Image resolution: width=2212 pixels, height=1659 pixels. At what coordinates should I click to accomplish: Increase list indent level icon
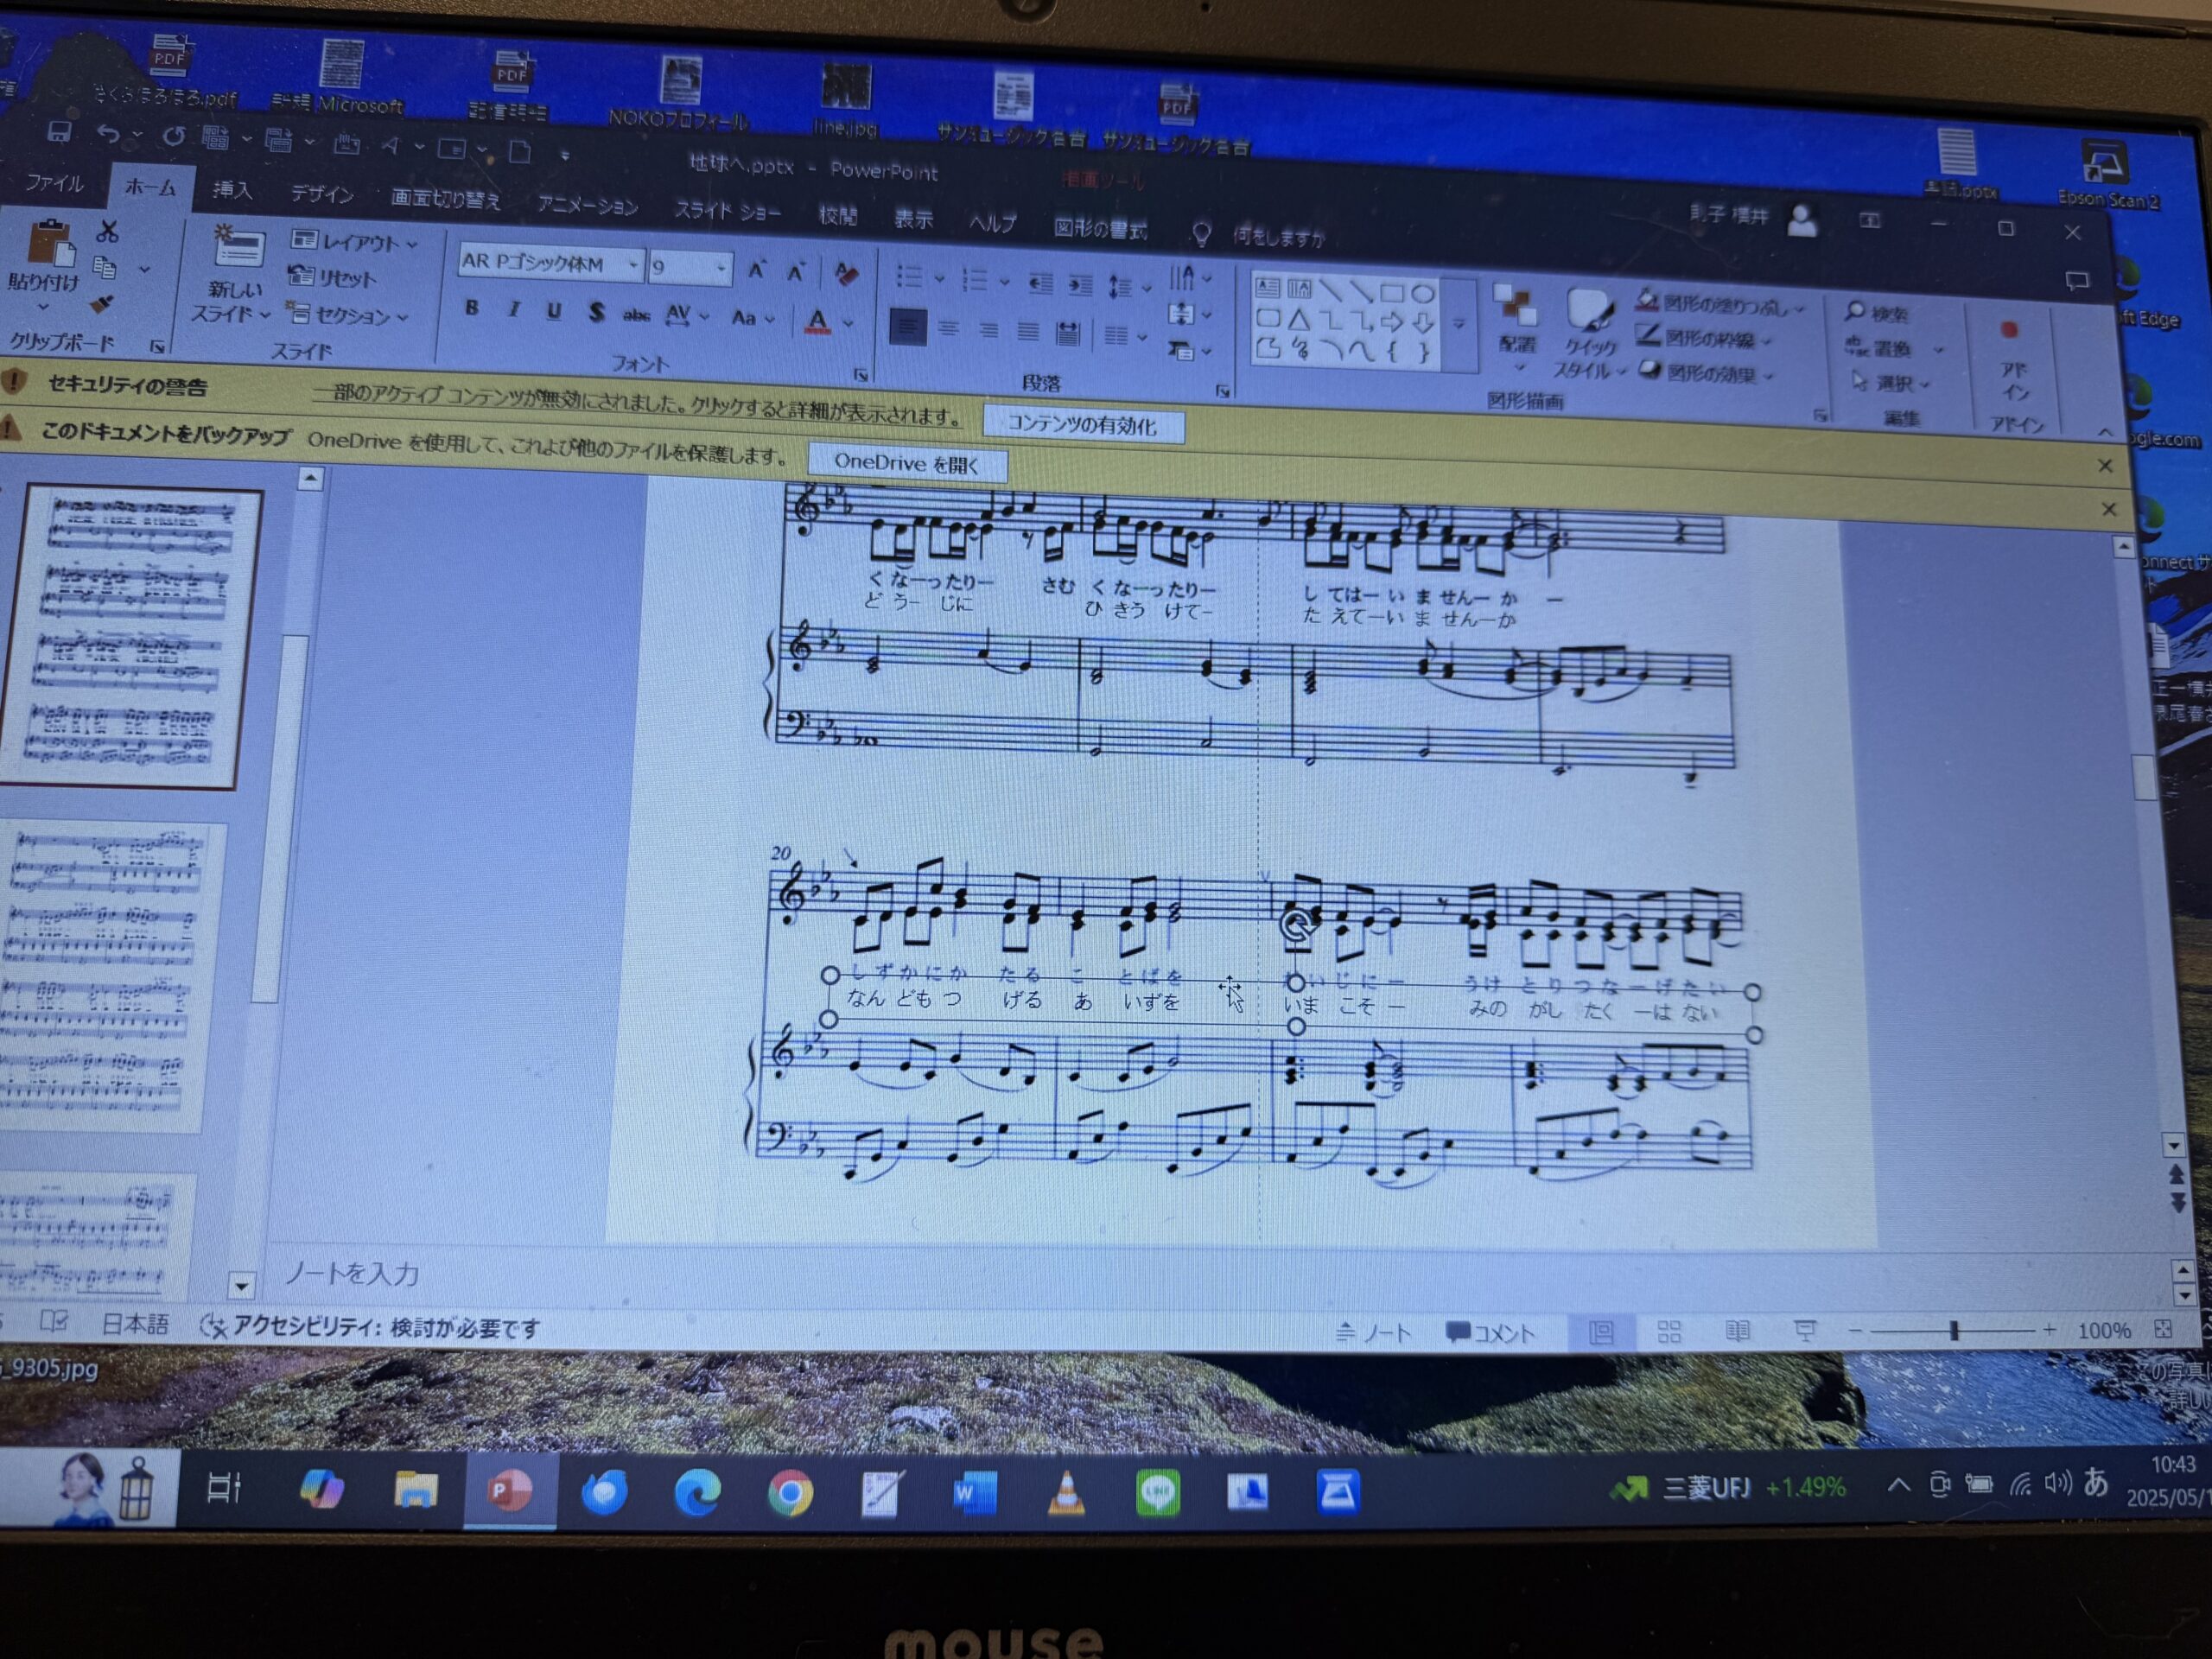click(x=1079, y=286)
